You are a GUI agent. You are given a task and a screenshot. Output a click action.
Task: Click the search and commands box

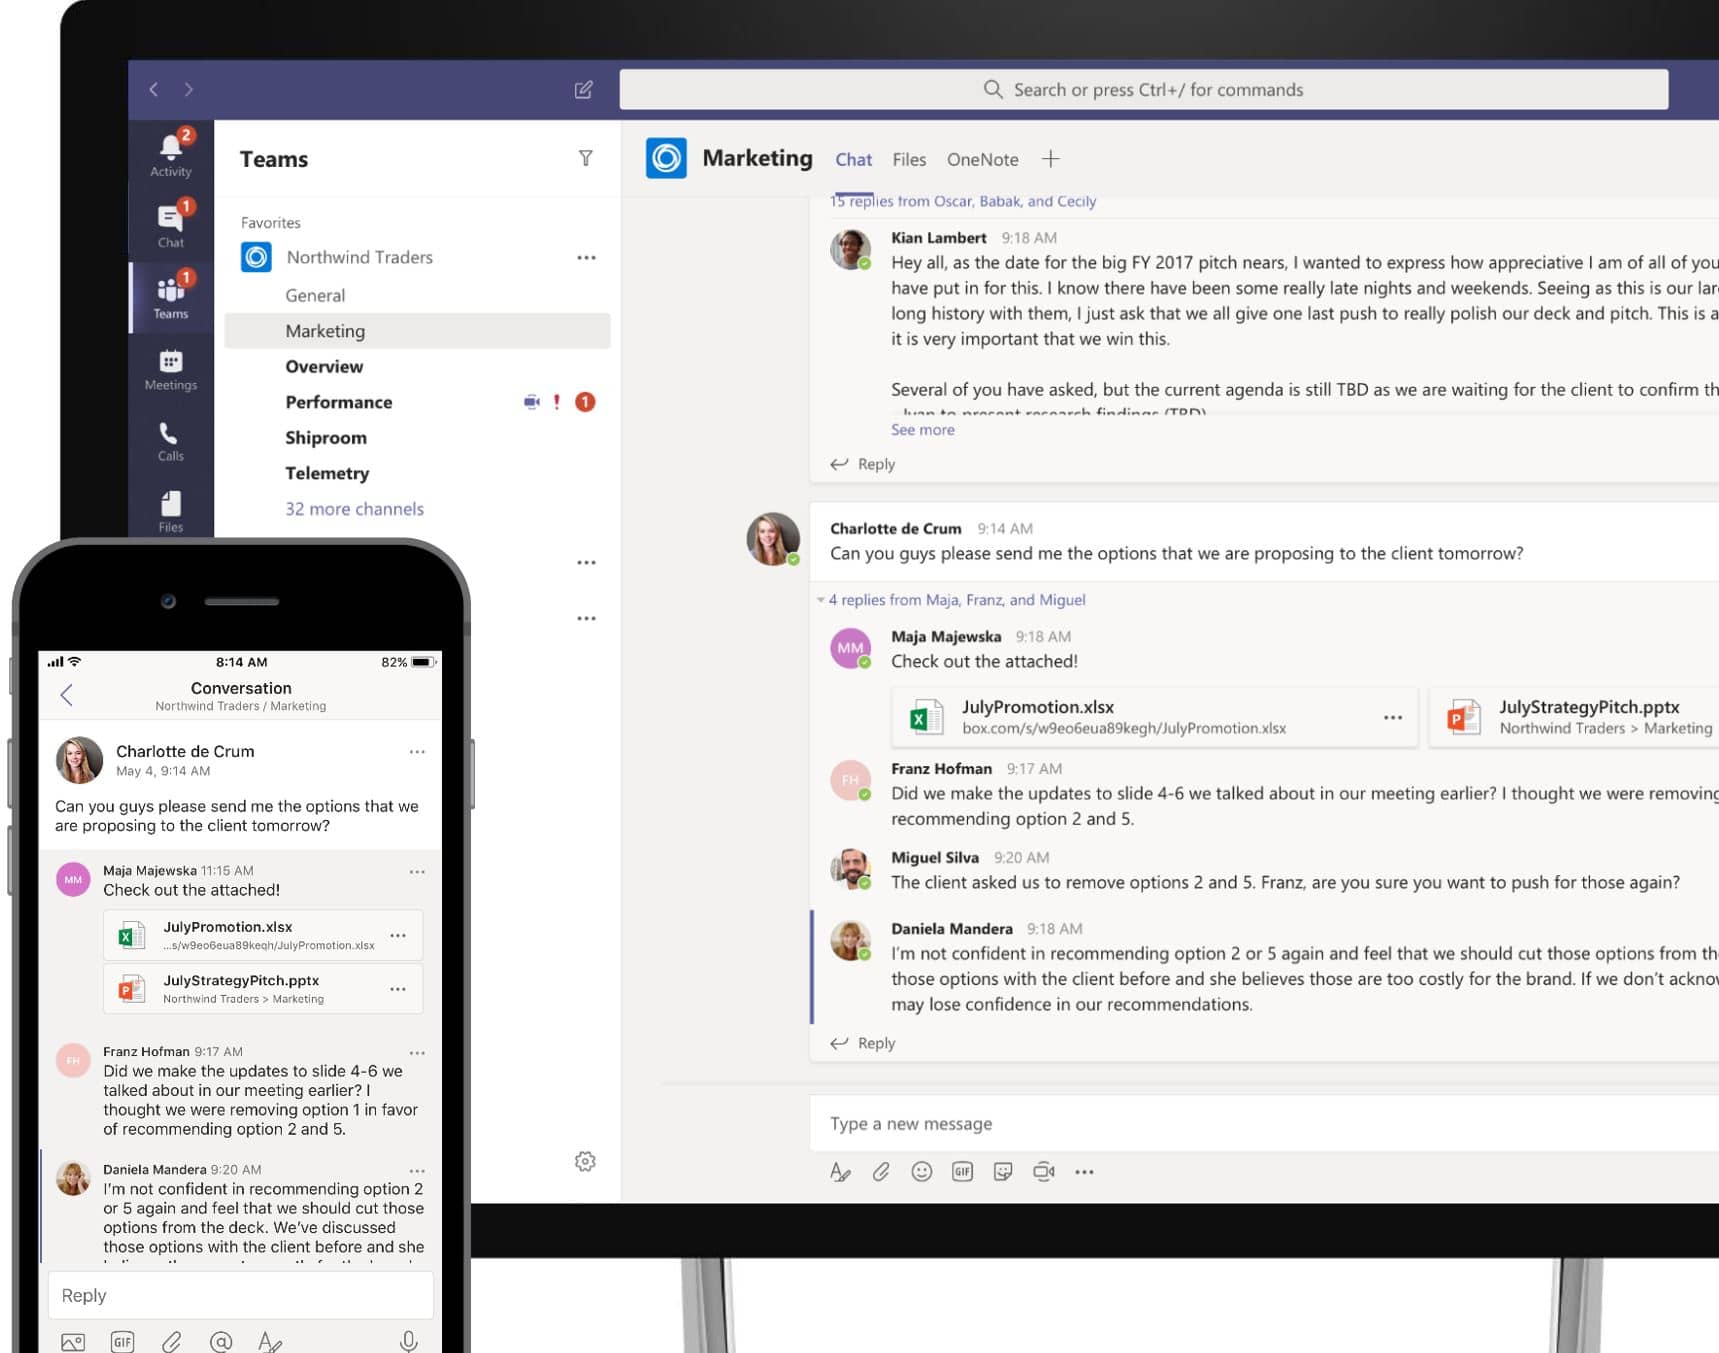point(1144,89)
